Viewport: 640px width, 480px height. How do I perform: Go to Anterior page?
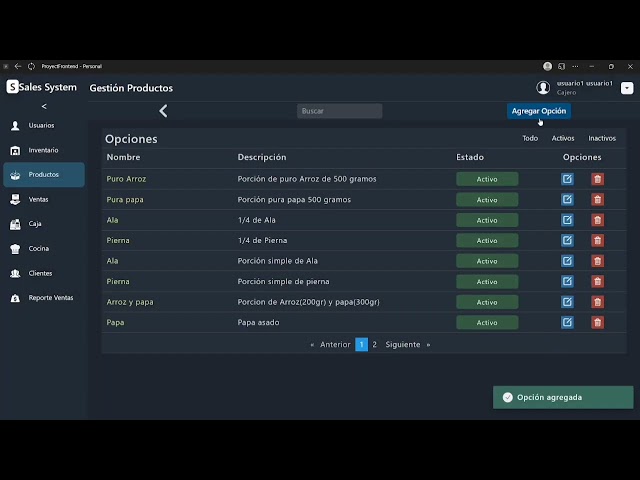(335, 344)
